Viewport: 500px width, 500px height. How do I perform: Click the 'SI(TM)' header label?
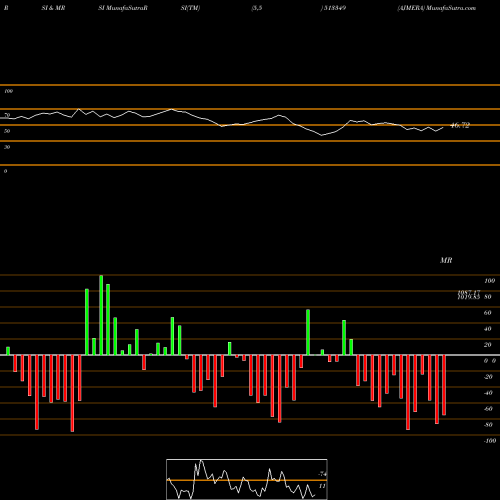[x=190, y=8]
